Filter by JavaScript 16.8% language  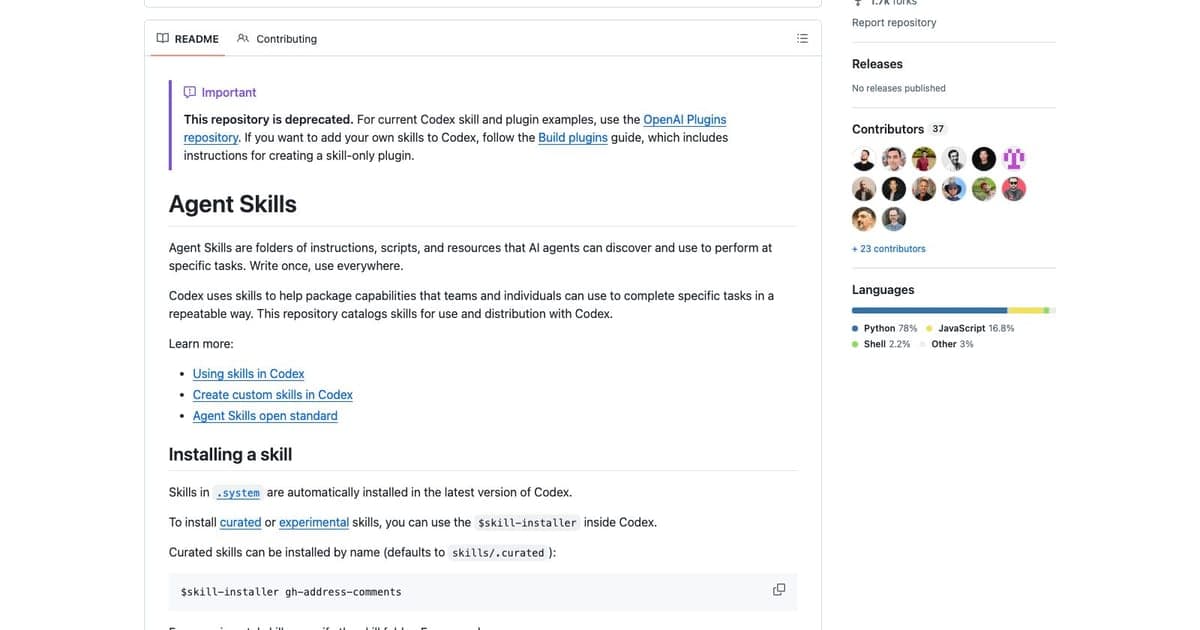click(x=970, y=328)
